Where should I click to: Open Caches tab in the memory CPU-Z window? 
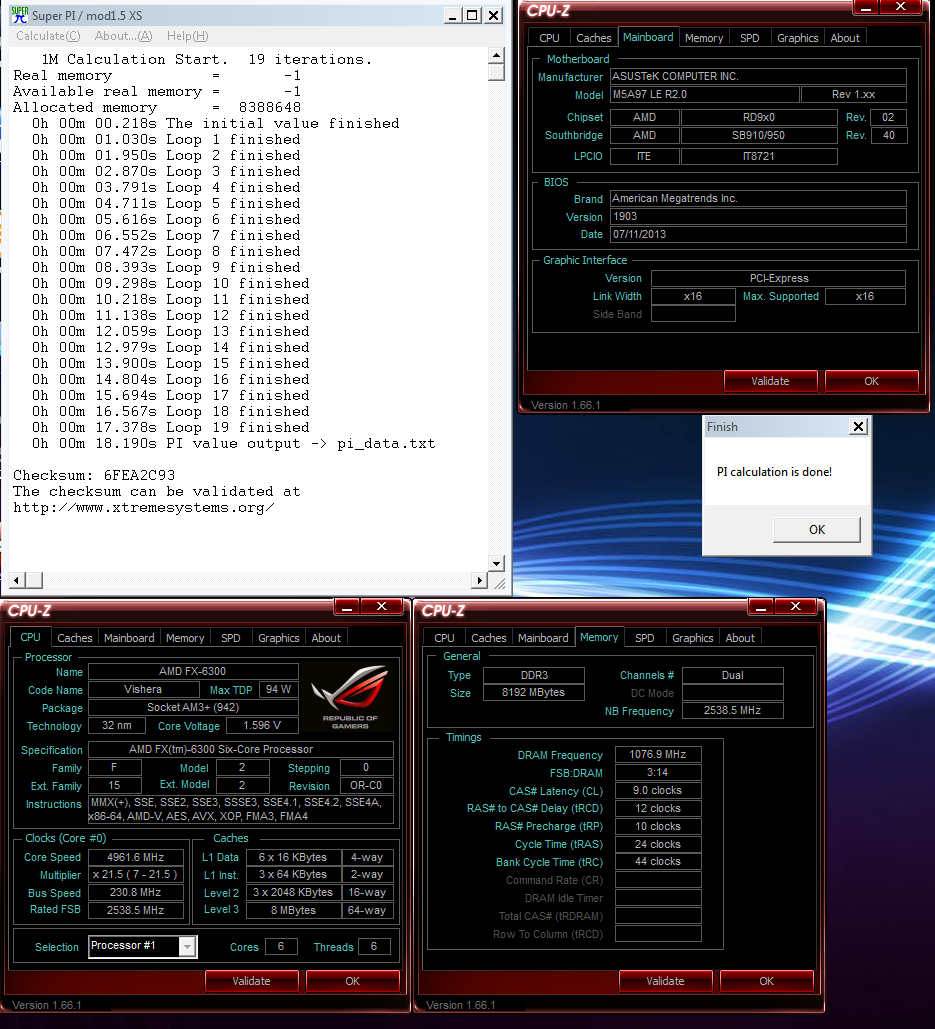[x=489, y=638]
